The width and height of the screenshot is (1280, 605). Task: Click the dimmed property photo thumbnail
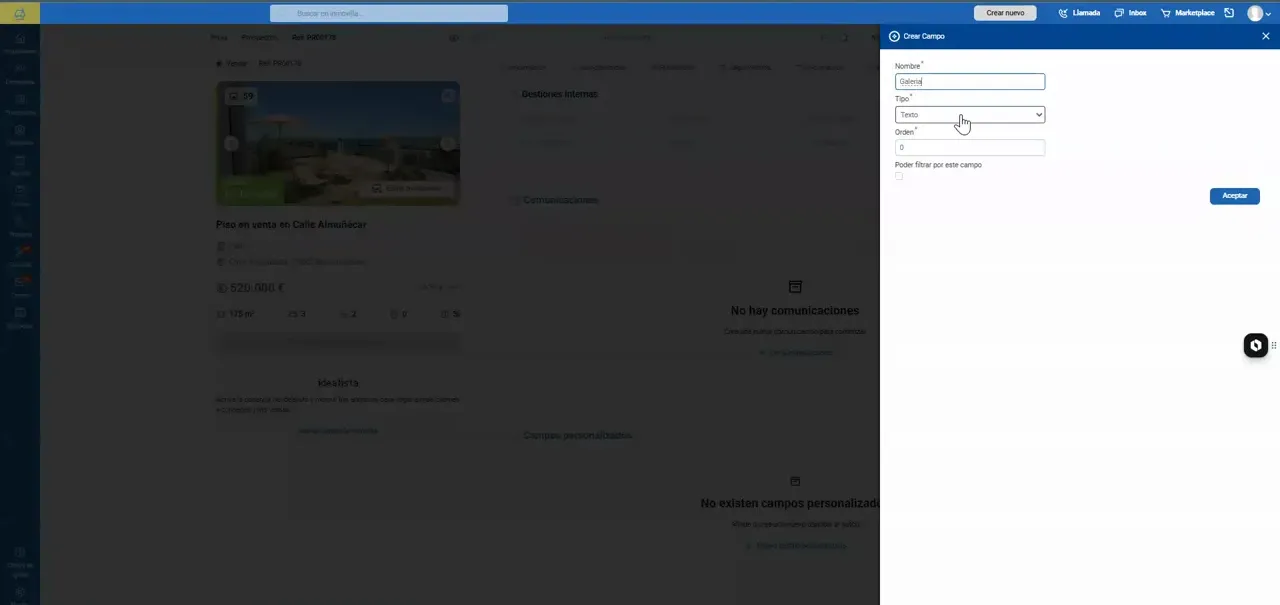pyautogui.click(x=338, y=143)
